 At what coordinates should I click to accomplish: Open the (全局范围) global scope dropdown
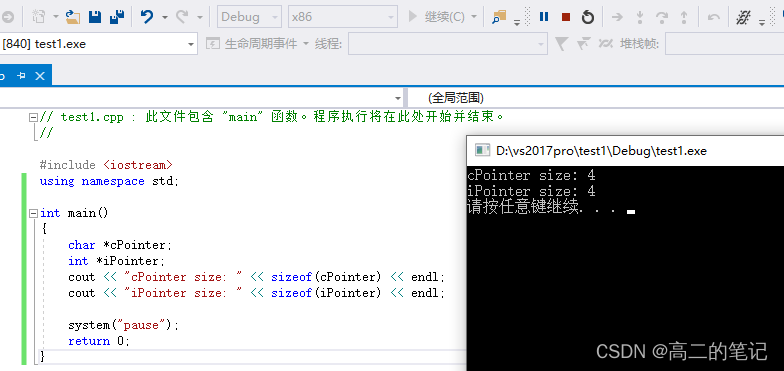pos(596,98)
